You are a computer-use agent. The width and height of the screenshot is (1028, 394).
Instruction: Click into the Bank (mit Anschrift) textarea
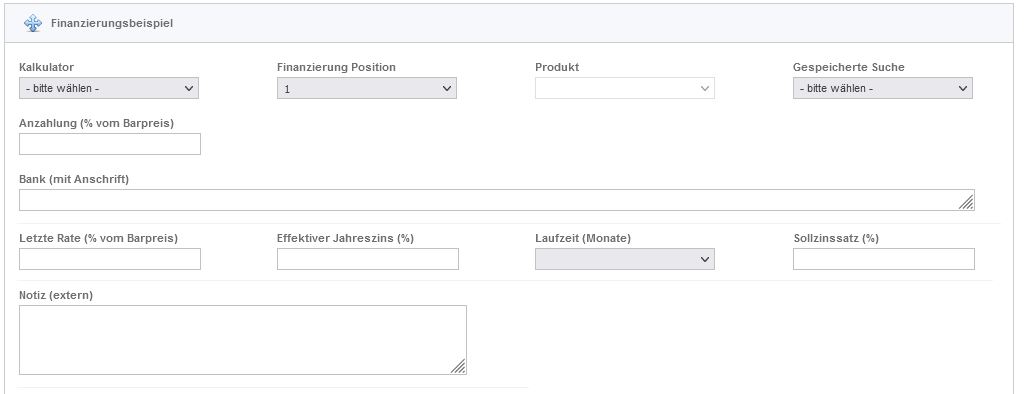point(496,200)
